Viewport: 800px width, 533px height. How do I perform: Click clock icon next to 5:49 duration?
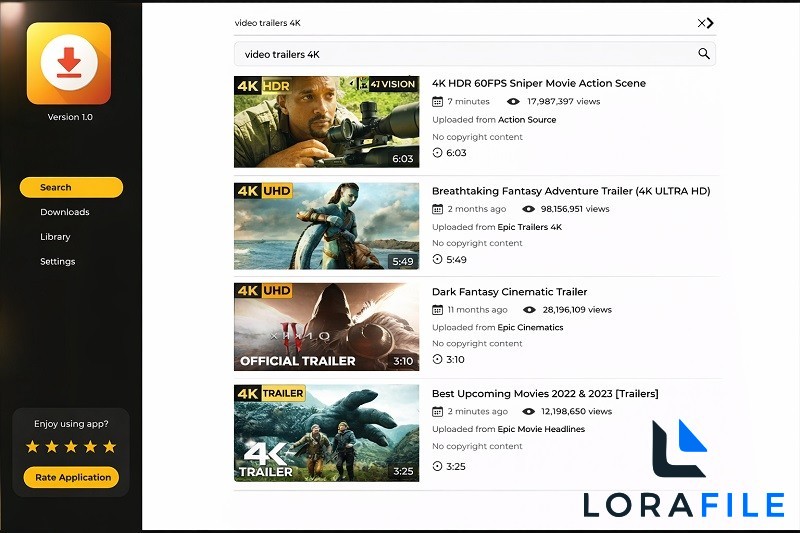point(437,259)
